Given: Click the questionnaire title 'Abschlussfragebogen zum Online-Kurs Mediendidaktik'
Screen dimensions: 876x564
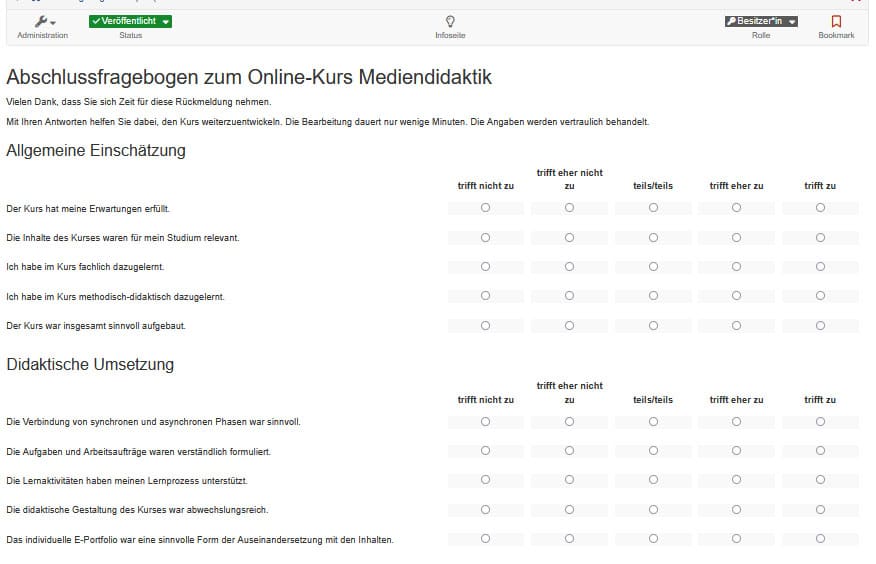Looking at the screenshot, I should (249, 78).
